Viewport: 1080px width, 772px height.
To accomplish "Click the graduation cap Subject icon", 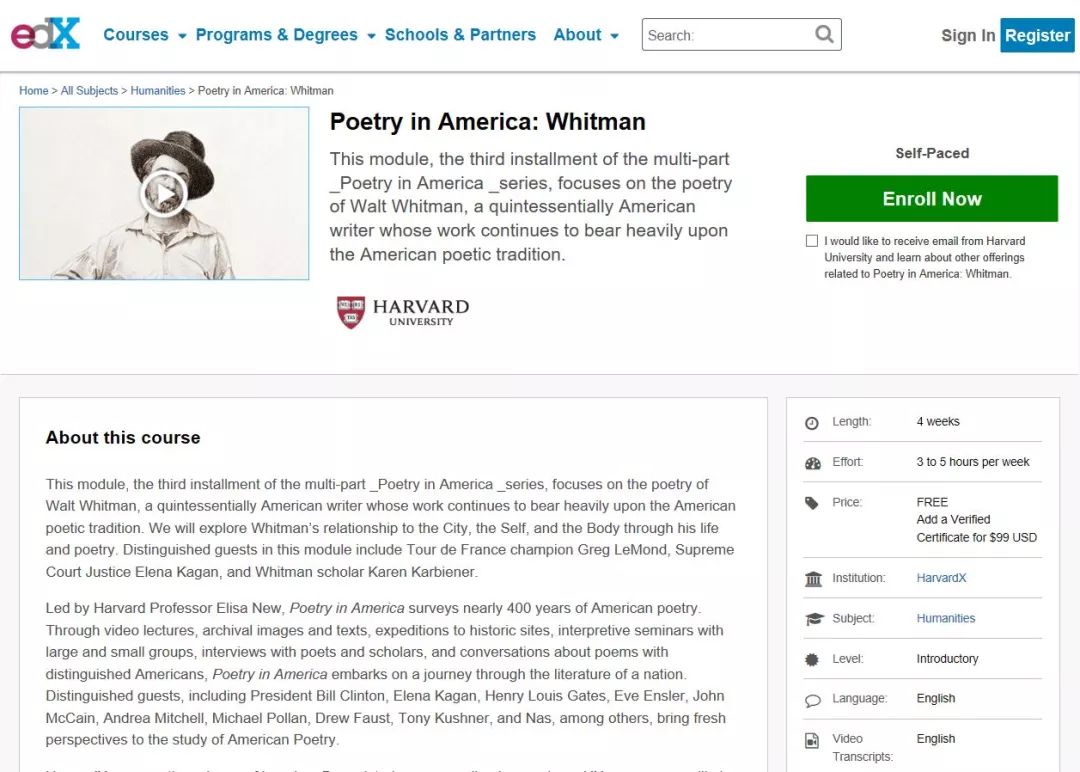I will [x=812, y=619].
